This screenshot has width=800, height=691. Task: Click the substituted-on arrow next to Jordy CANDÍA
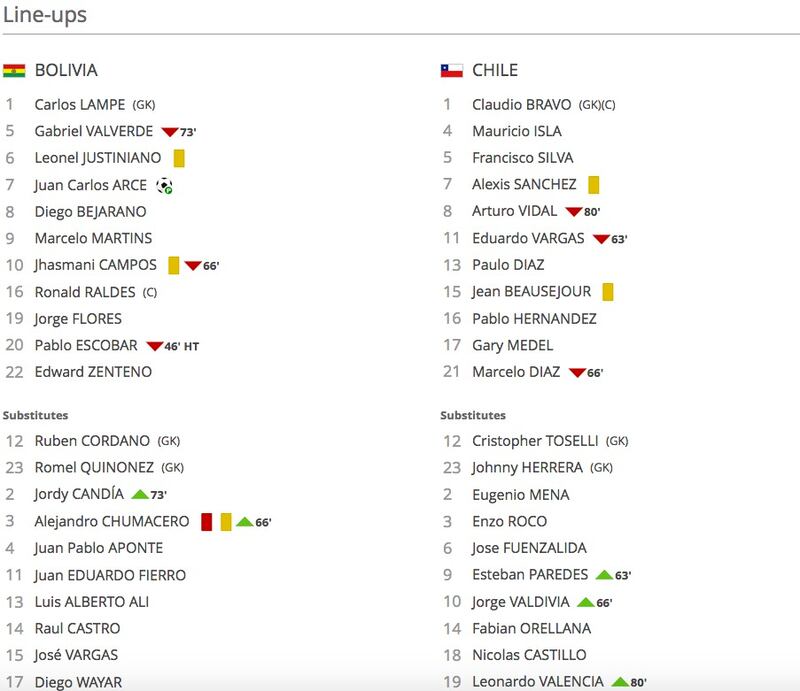pyautogui.click(x=140, y=494)
